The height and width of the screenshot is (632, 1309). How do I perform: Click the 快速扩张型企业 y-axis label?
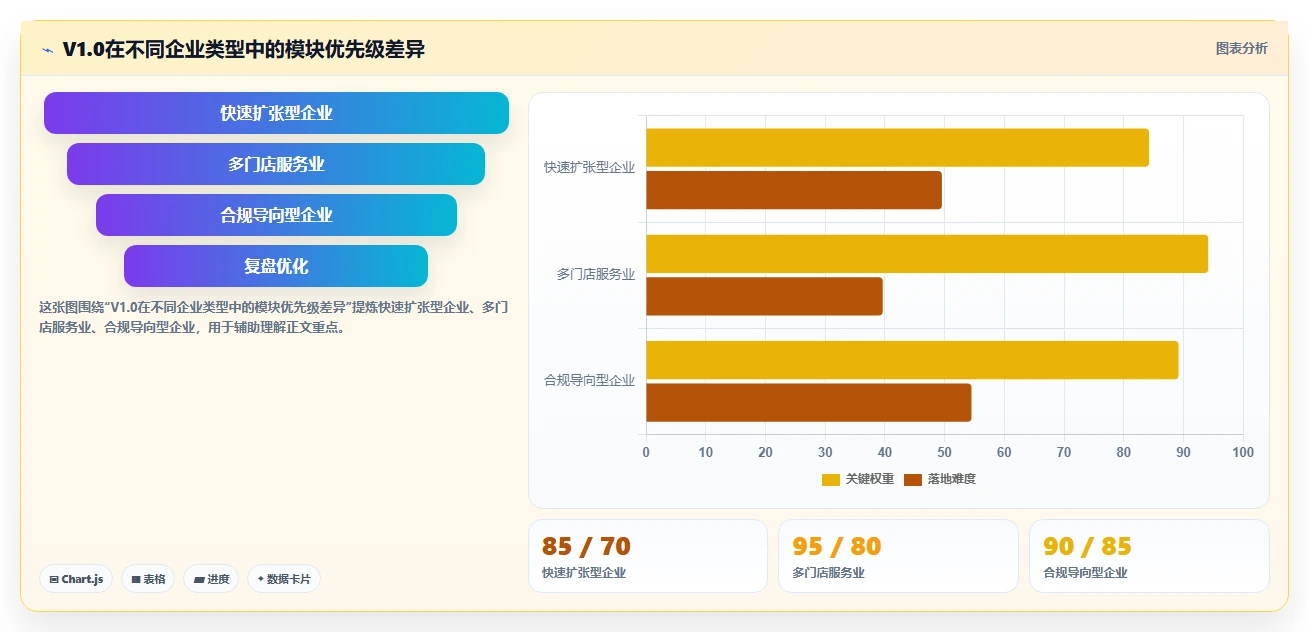[x=589, y=168]
